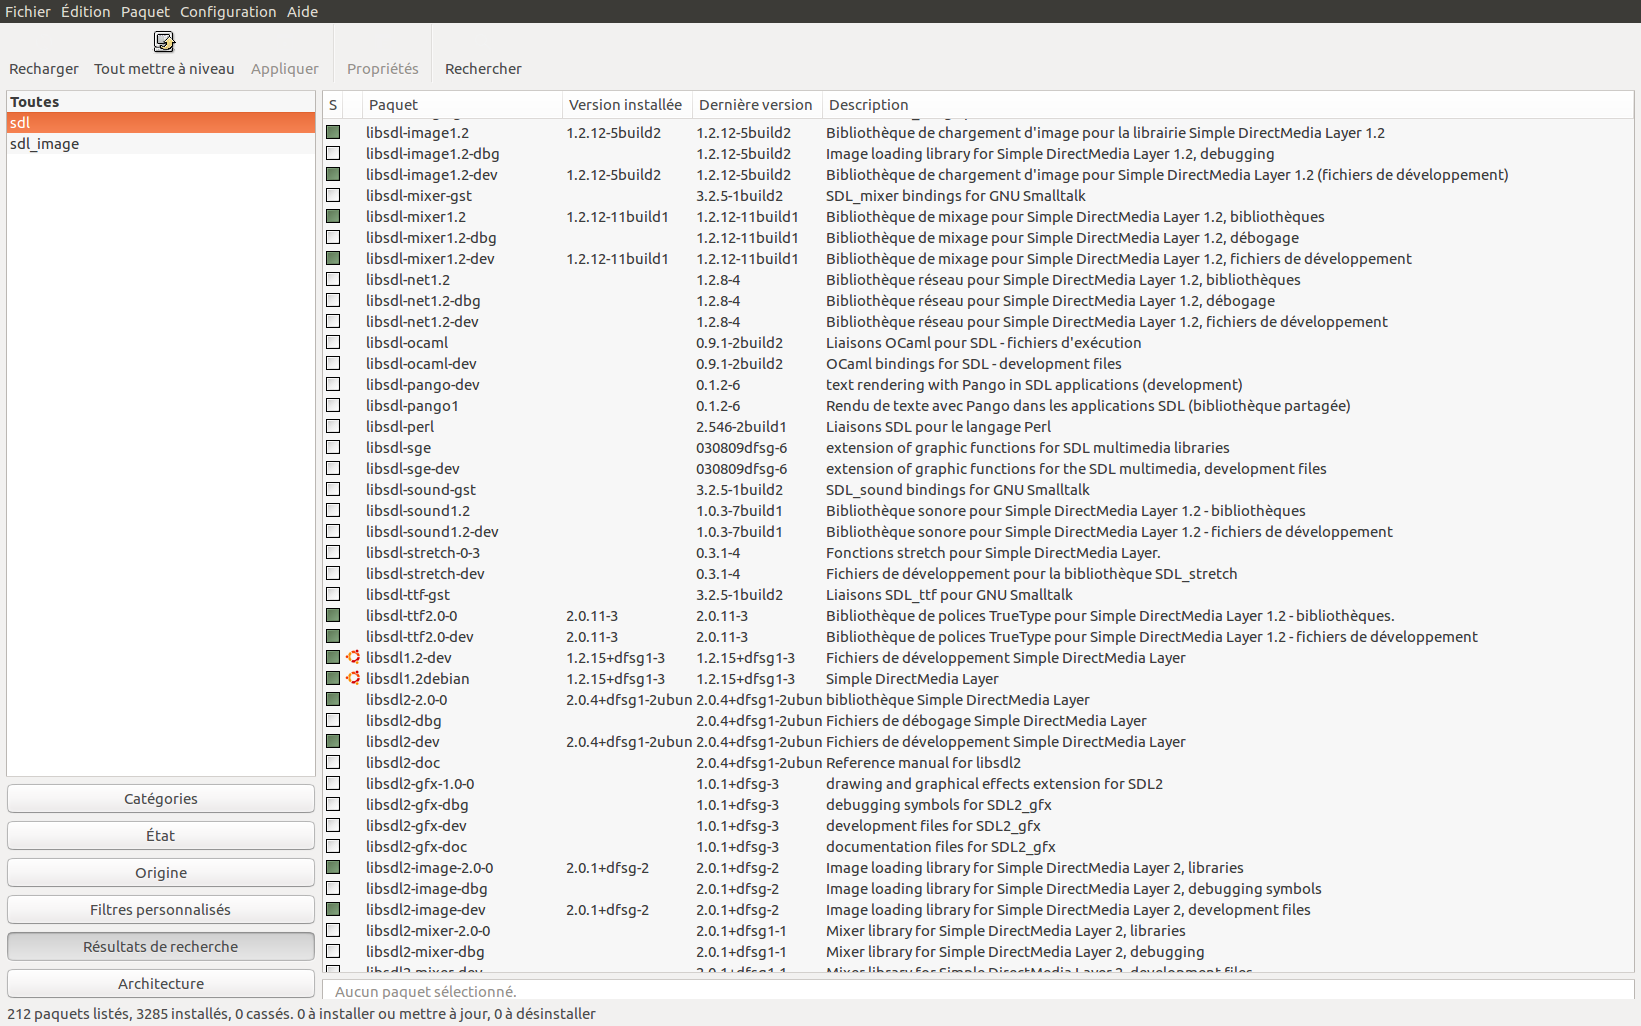Image resolution: width=1641 pixels, height=1026 pixels.
Task: Click the "Liaisons SDL_ttf pour GNU Smalltalk" description
Action: pos(949,595)
